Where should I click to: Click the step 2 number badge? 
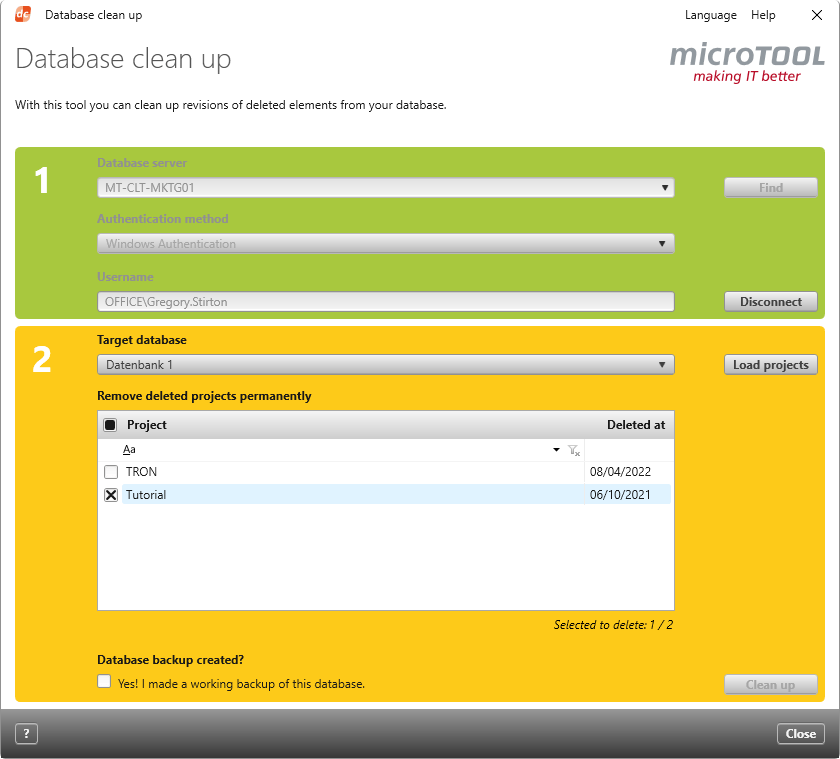pos(40,361)
